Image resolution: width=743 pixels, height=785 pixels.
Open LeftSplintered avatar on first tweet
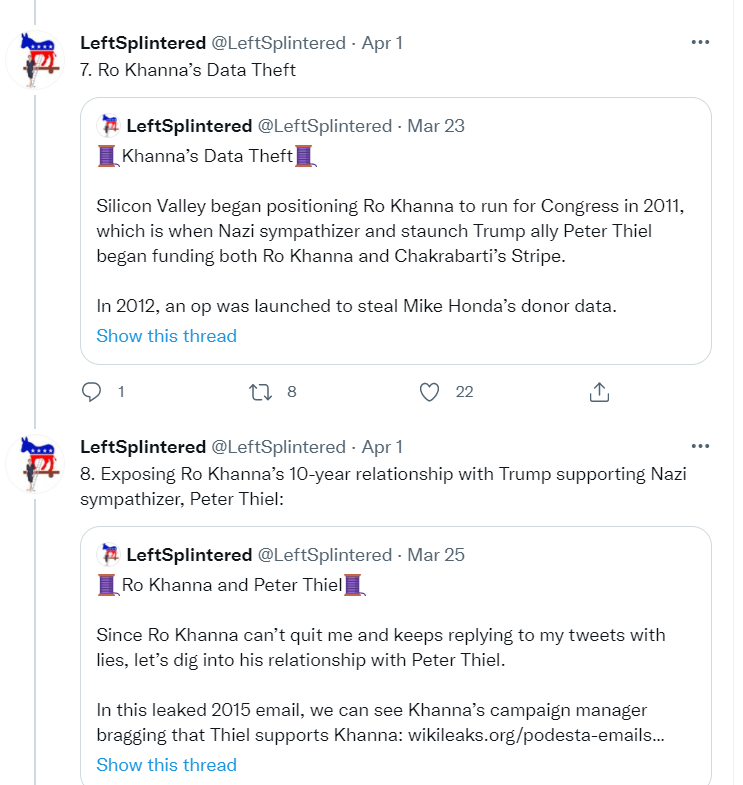point(38,59)
